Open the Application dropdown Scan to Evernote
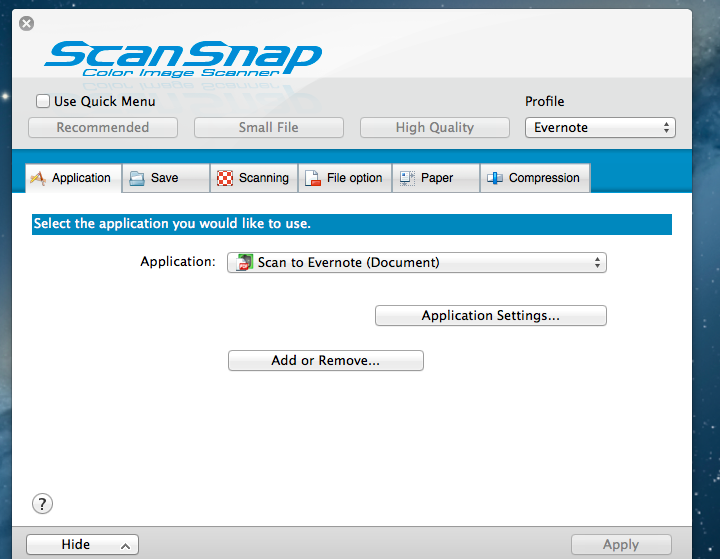 (x=417, y=263)
